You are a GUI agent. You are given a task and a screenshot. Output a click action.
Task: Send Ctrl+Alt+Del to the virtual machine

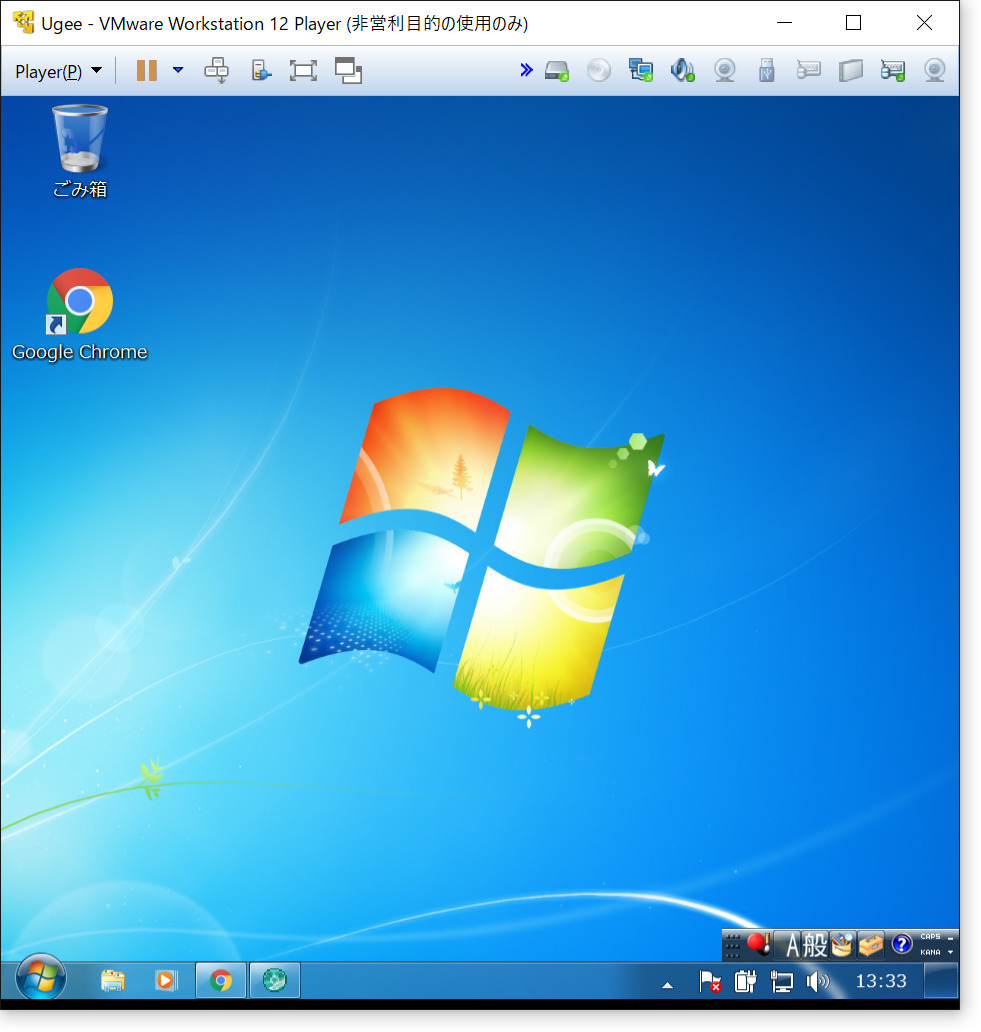click(x=216, y=70)
